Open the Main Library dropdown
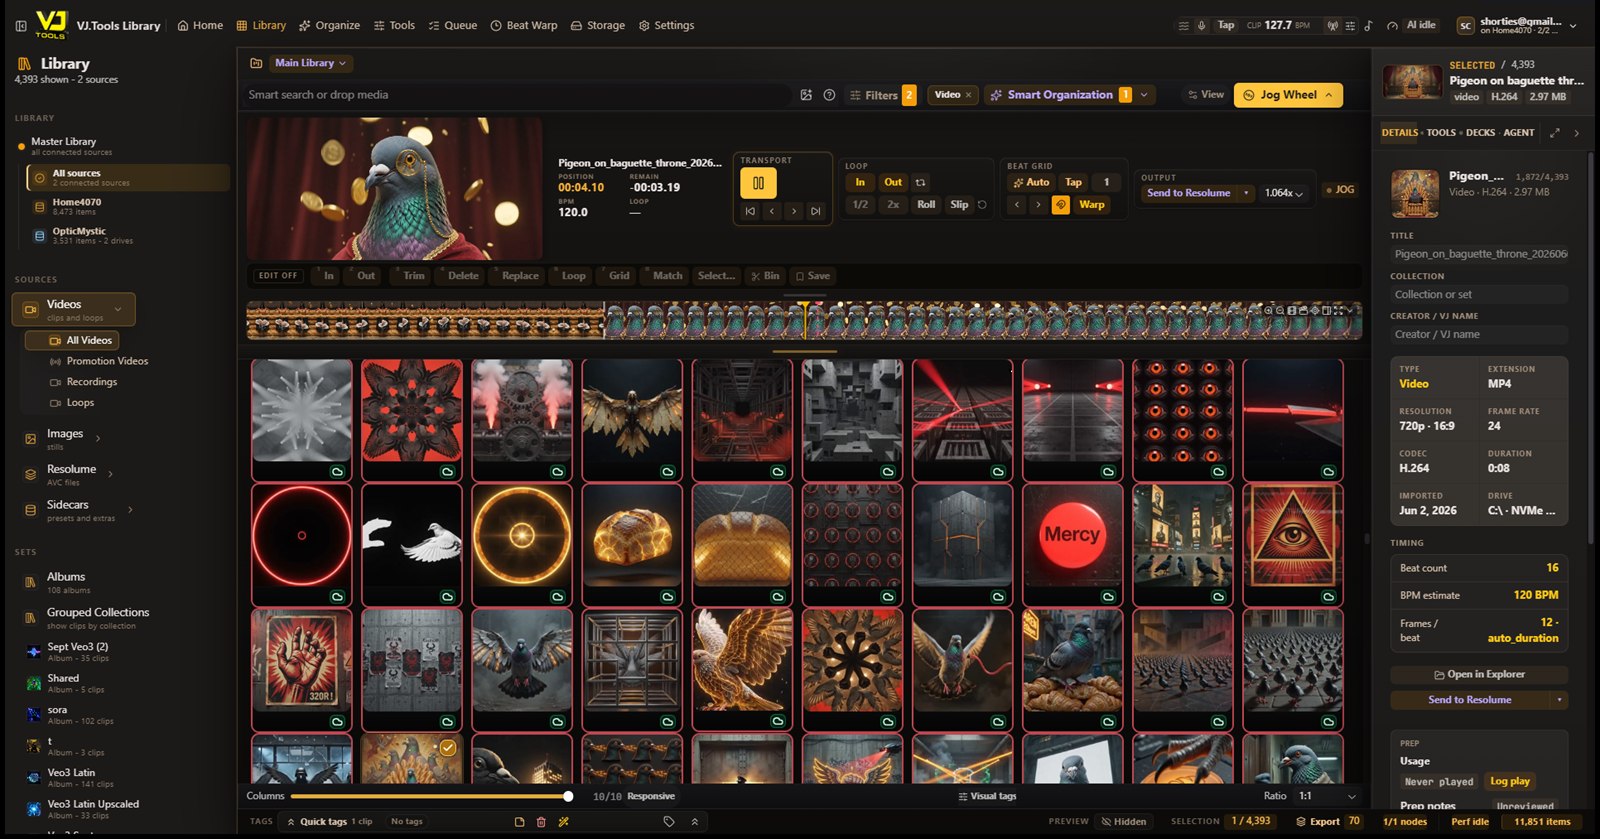This screenshot has height=839, width=1600. coord(310,63)
